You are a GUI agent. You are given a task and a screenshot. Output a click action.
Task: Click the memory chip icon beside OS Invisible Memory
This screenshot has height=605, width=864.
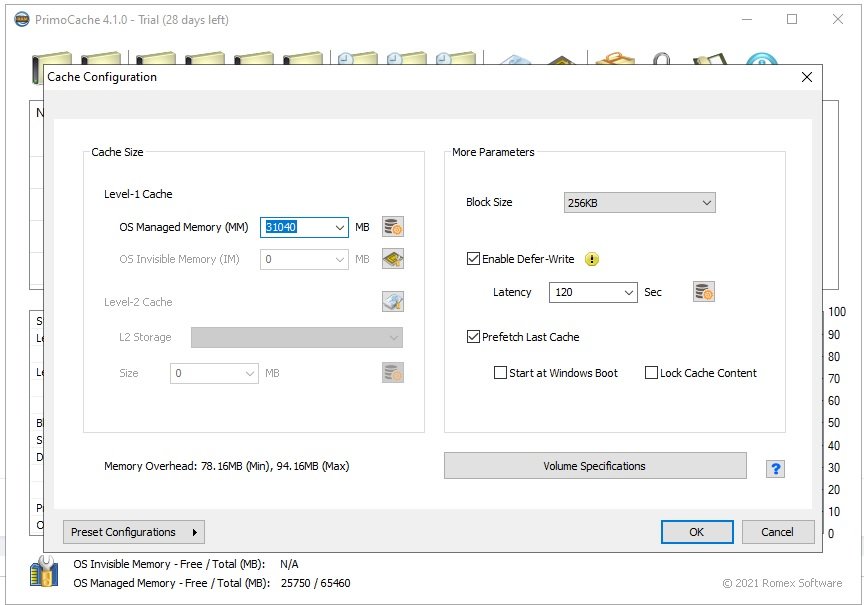(393, 259)
